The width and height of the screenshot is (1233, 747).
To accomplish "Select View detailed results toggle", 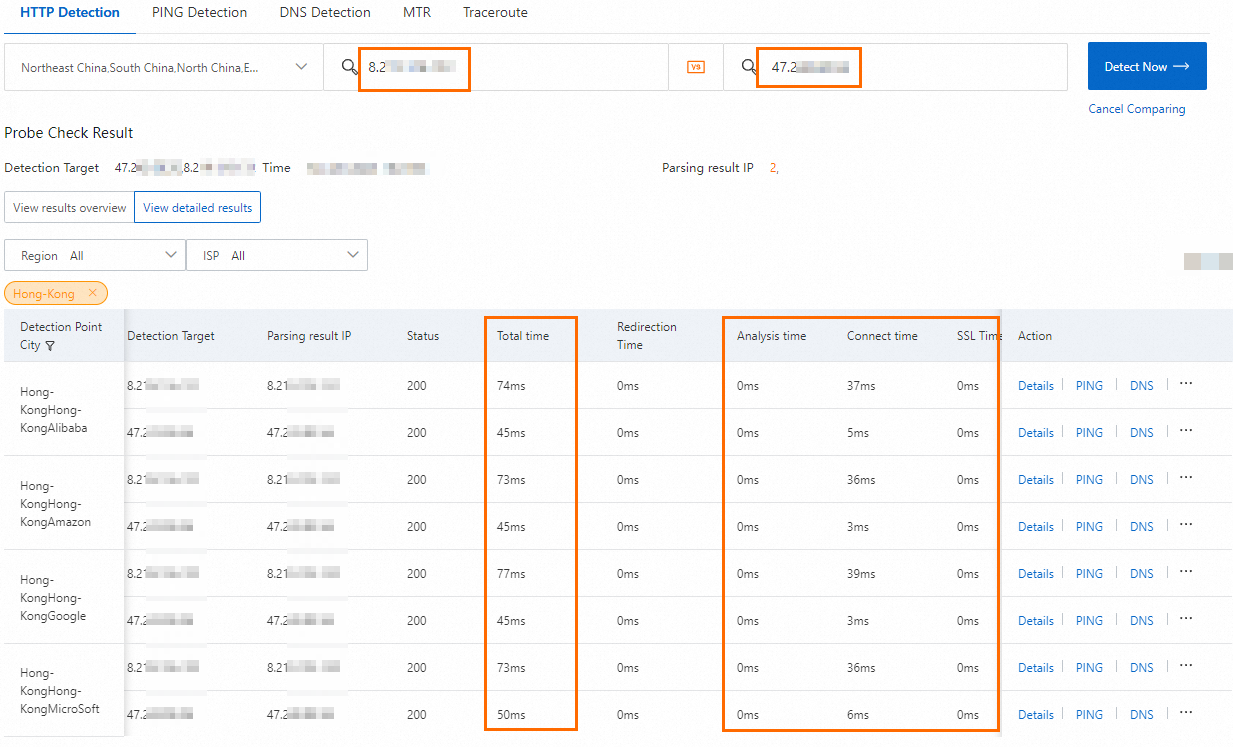I will point(197,208).
